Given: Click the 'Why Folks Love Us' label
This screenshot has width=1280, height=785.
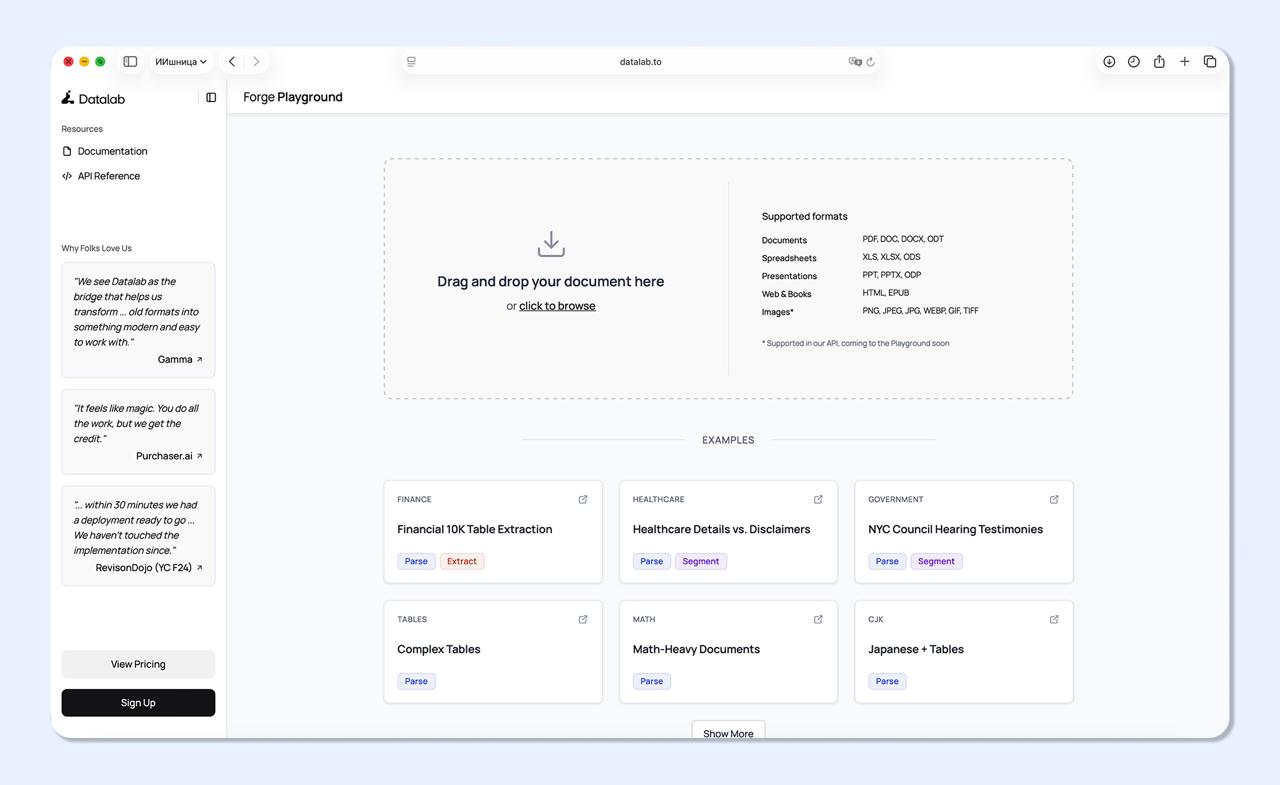Looking at the screenshot, I should [x=96, y=248].
